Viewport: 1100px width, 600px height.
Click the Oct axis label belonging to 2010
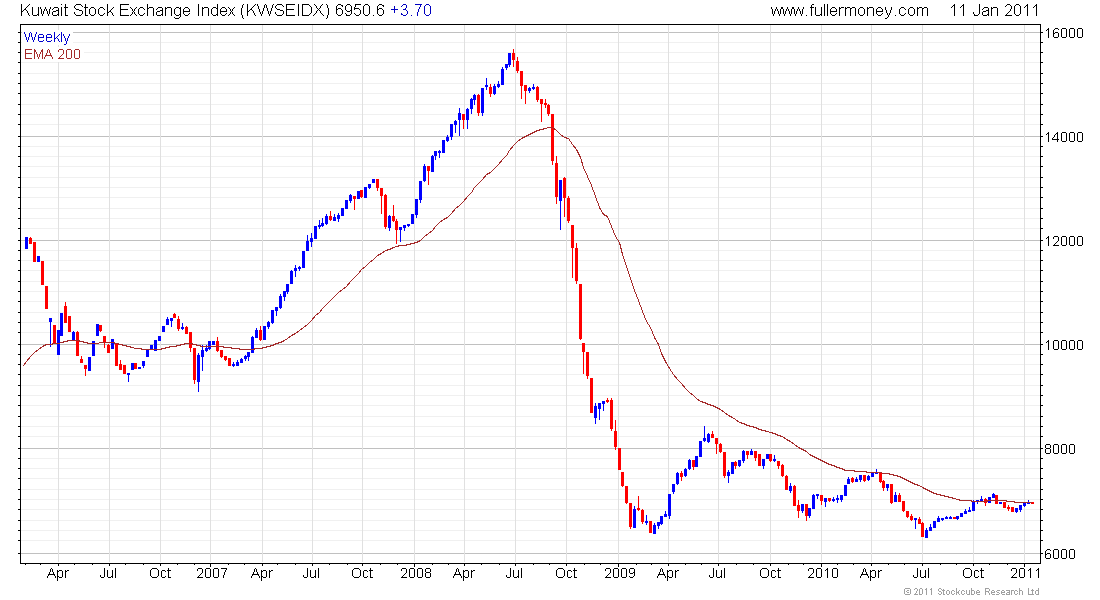click(x=973, y=573)
